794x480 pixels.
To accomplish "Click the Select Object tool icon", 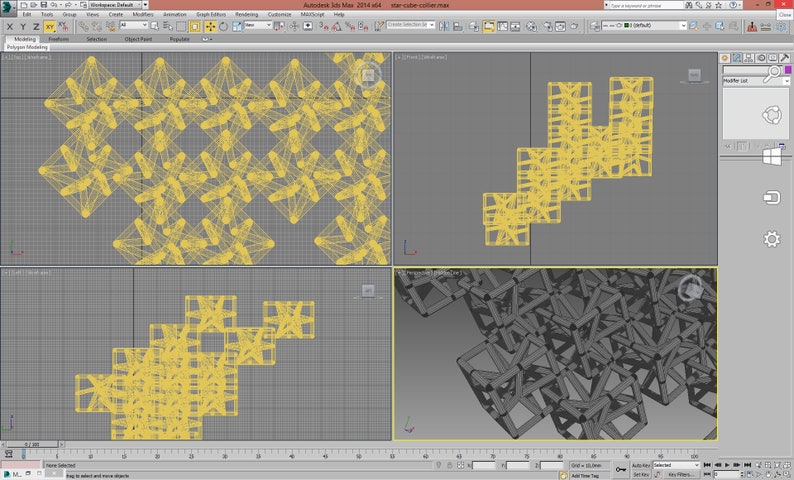I will pos(154,26).
